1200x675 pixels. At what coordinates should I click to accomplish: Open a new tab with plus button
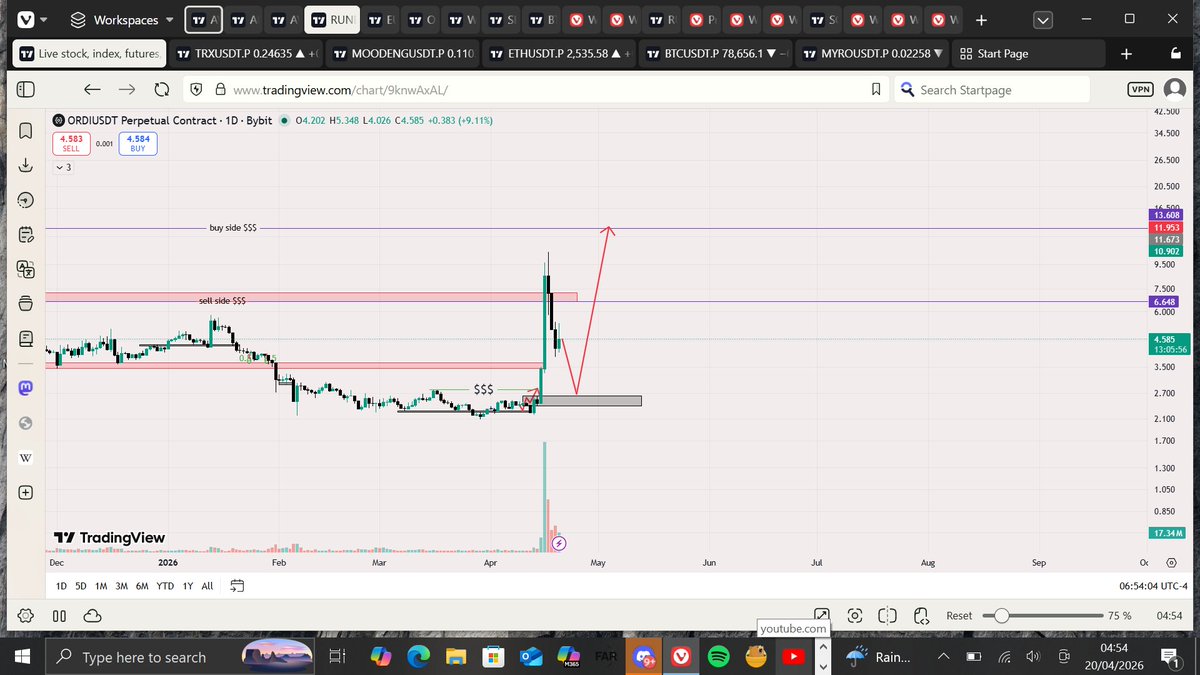pyautogui.click(x=981, y=19)
